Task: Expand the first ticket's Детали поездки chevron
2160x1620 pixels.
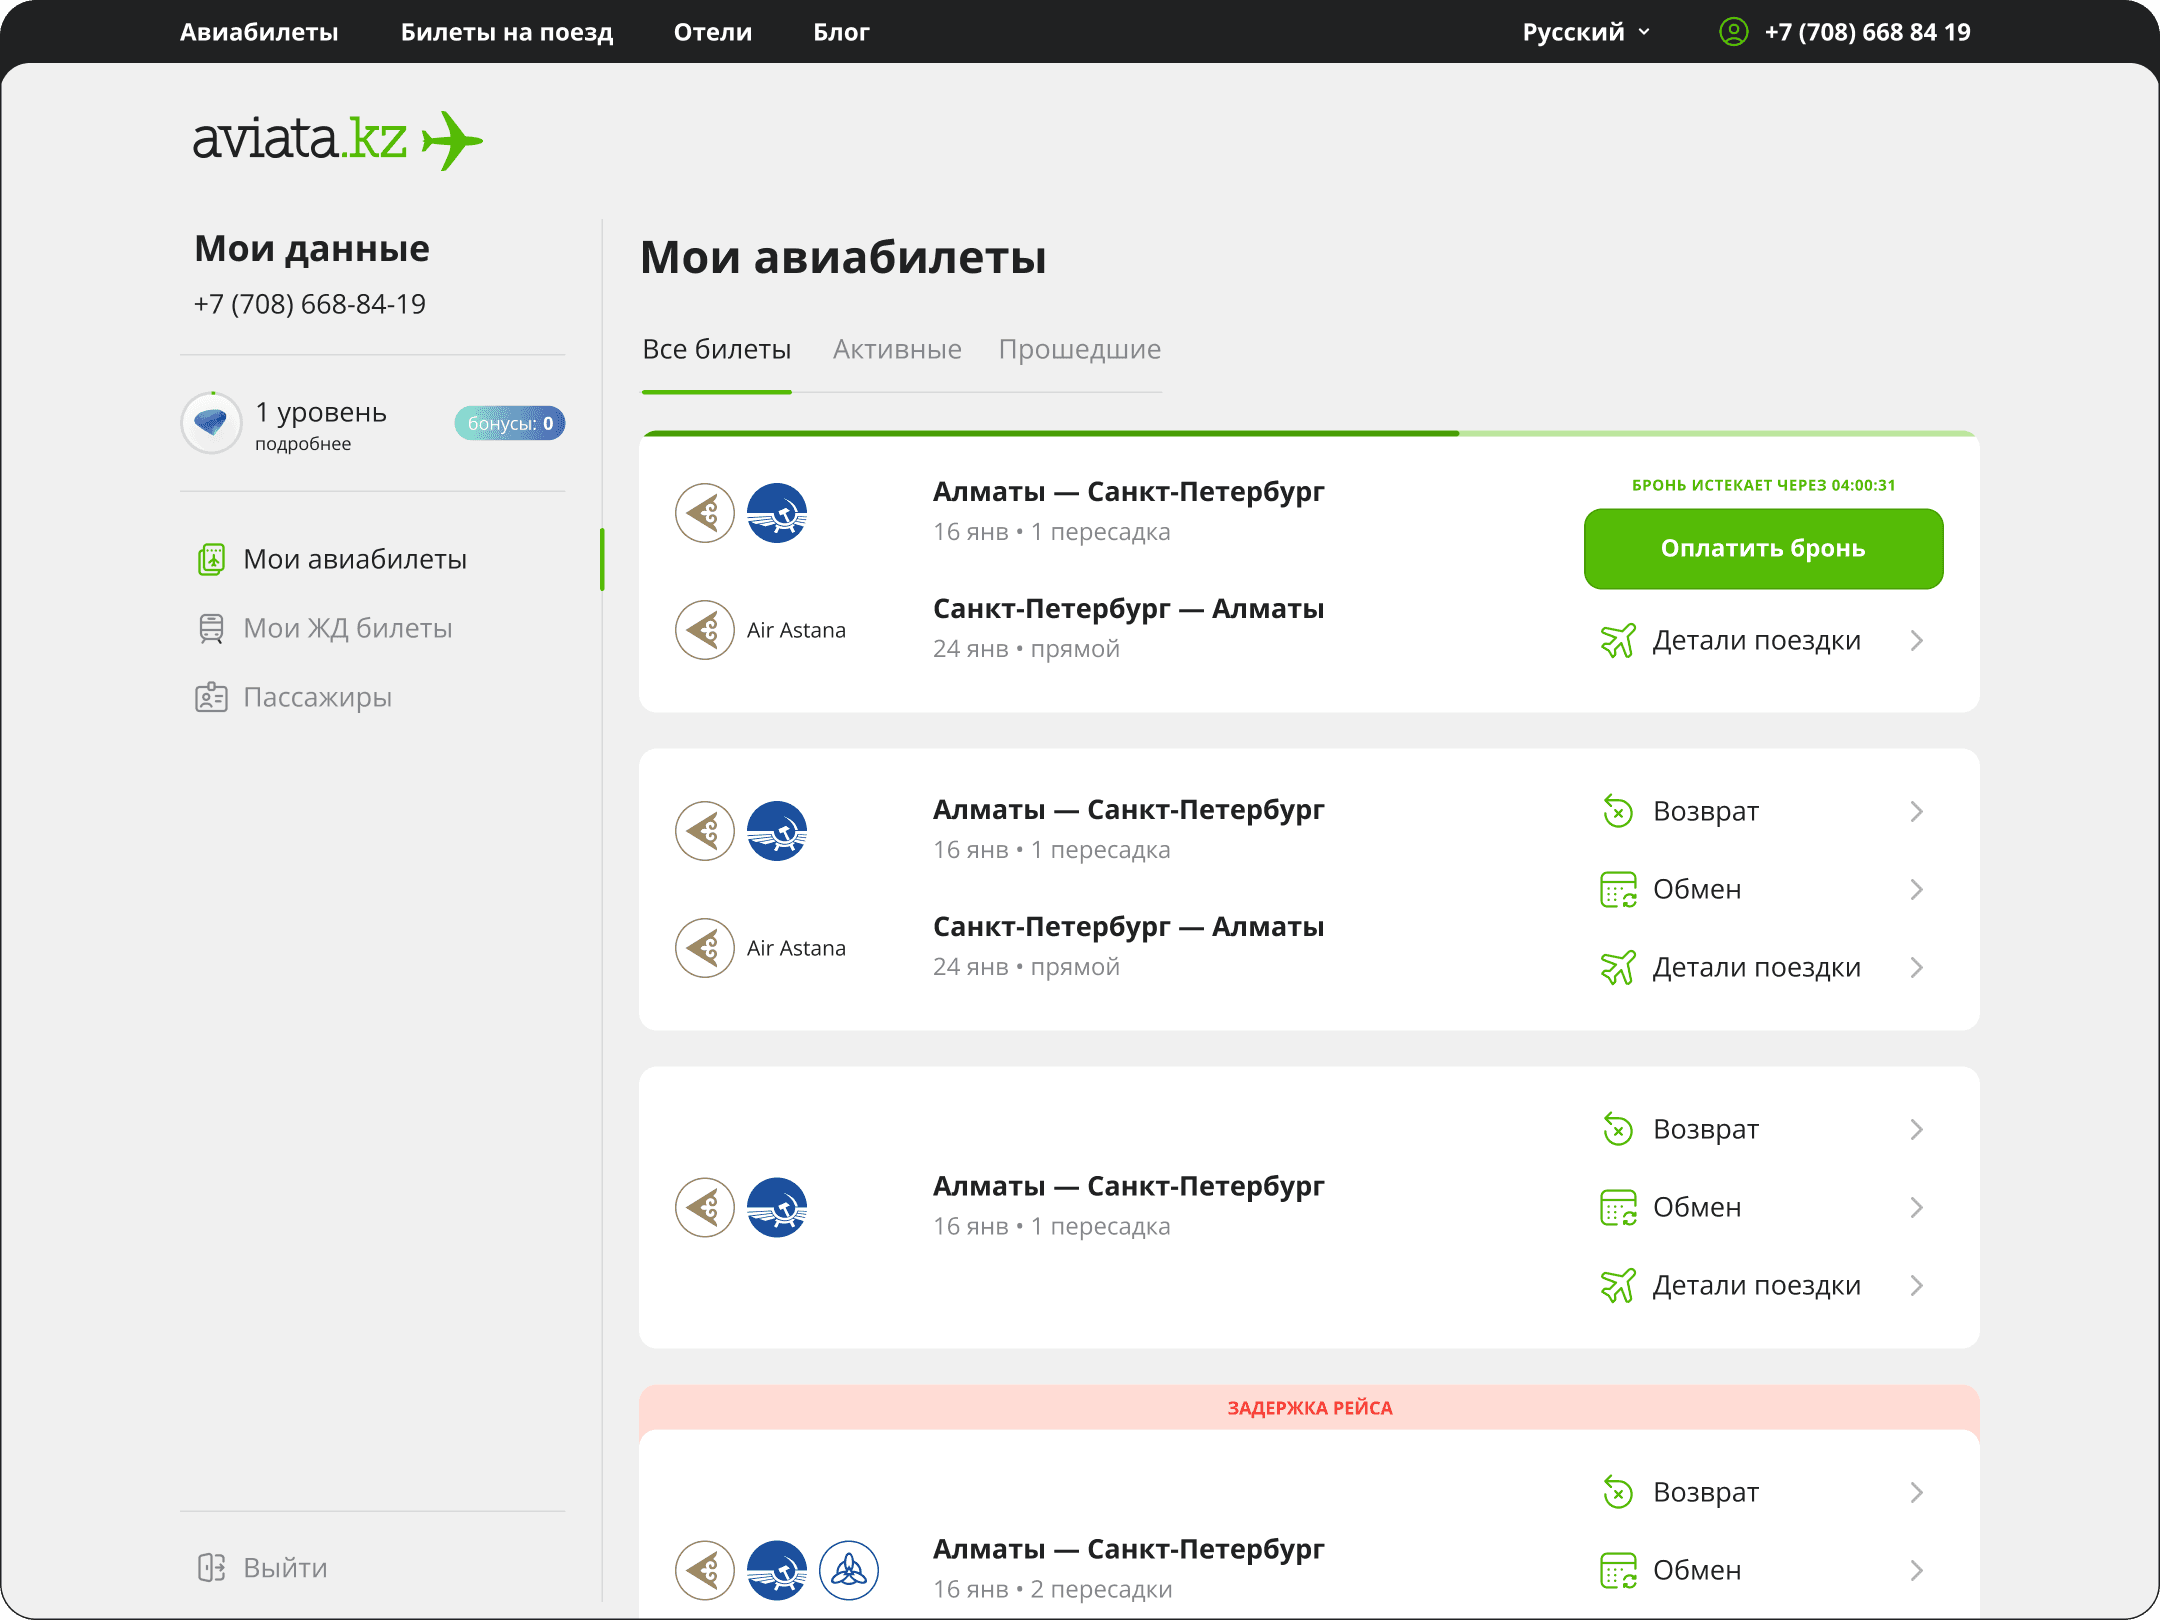Action: [x=1916, y=640]
